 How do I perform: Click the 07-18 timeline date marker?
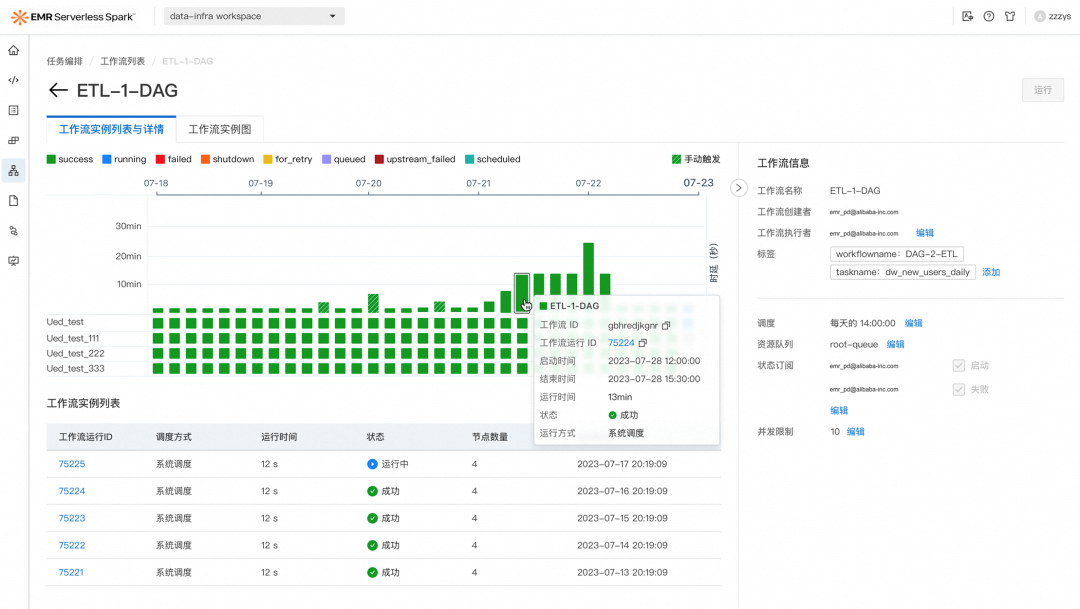156,183
